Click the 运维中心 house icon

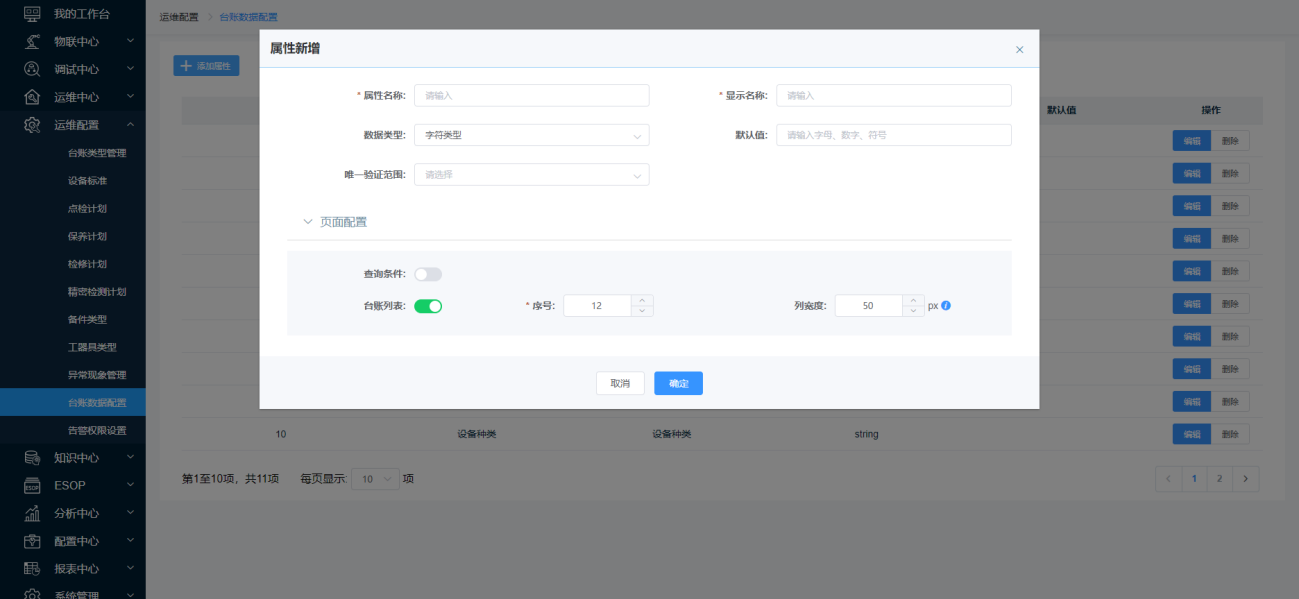[x=32, y=97]
